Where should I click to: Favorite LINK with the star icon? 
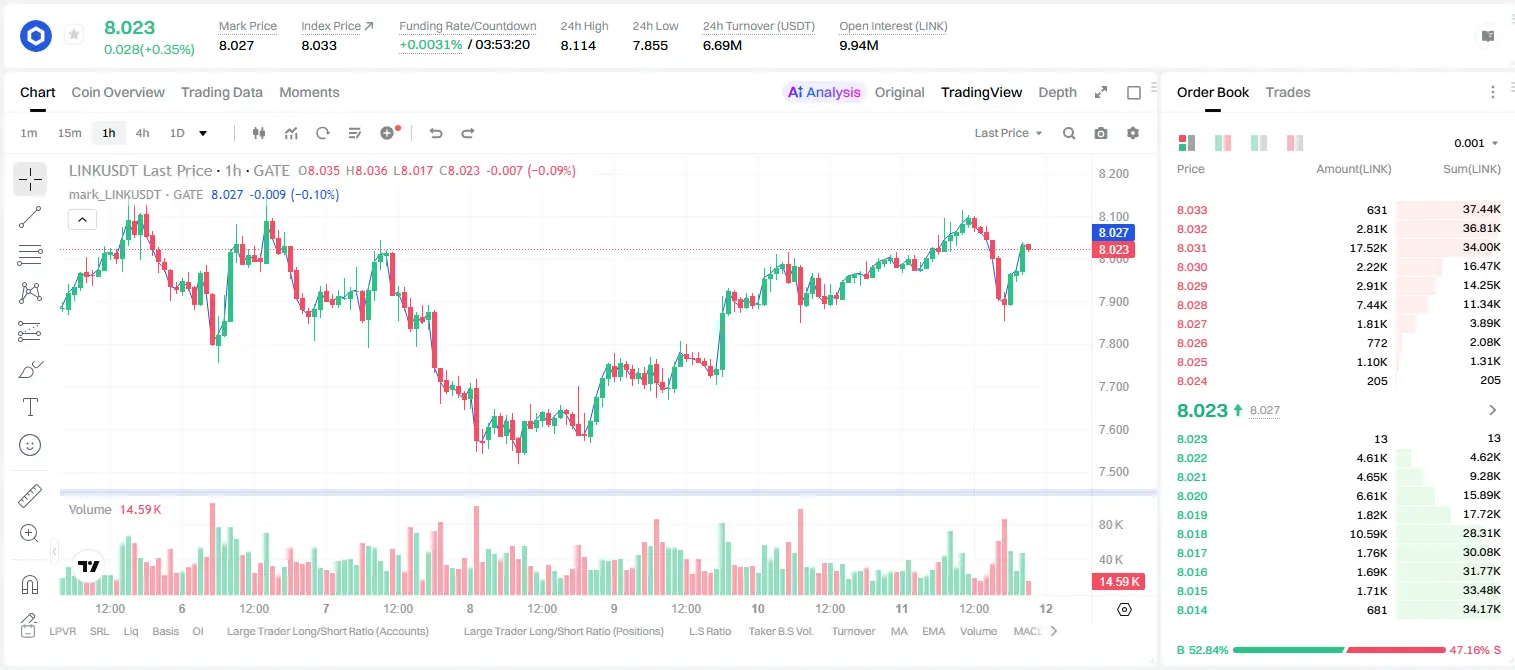[x=74, y=35]
